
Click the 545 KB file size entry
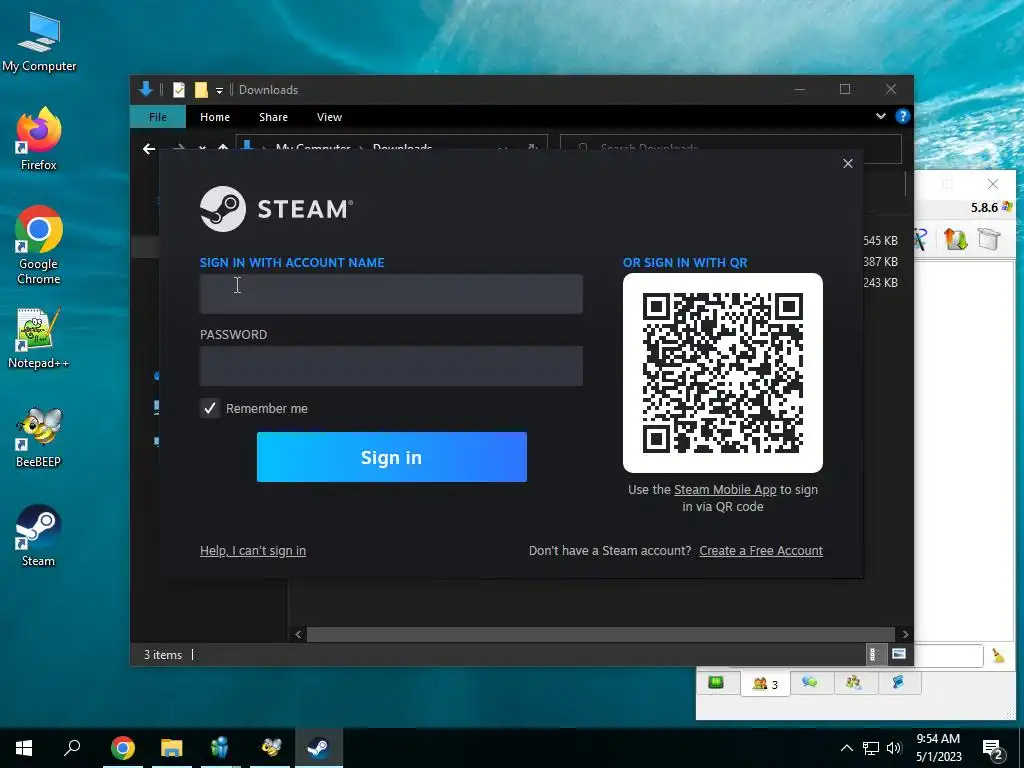coord(880,240)
